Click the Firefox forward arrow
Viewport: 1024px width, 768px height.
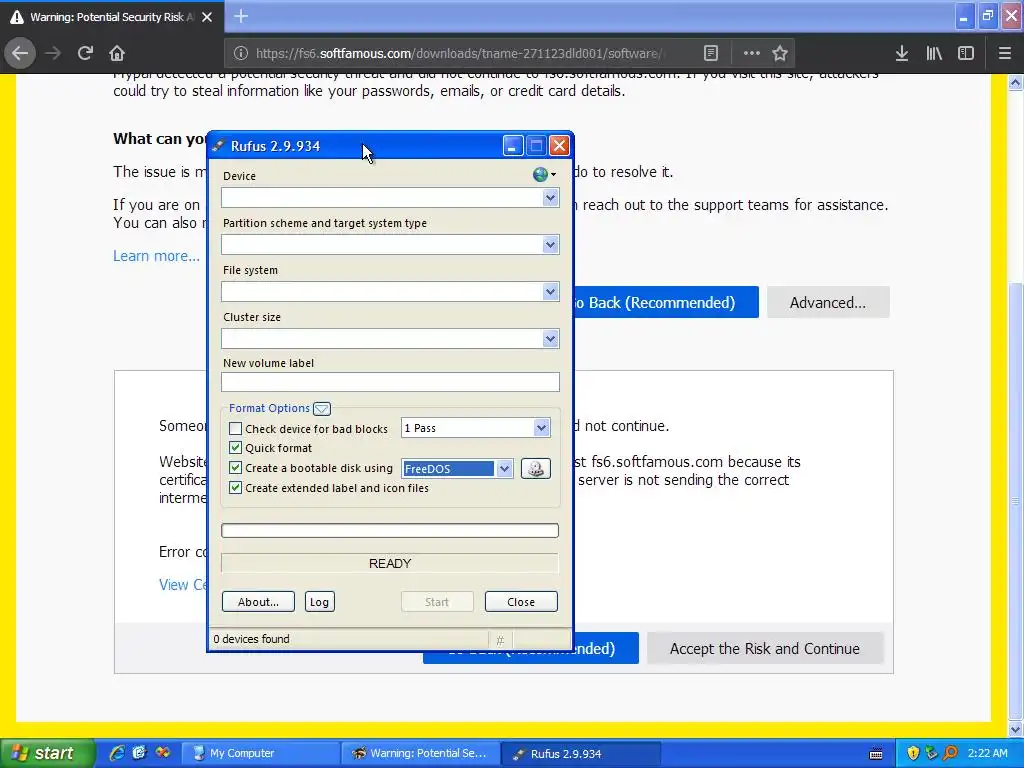(53, 53)
